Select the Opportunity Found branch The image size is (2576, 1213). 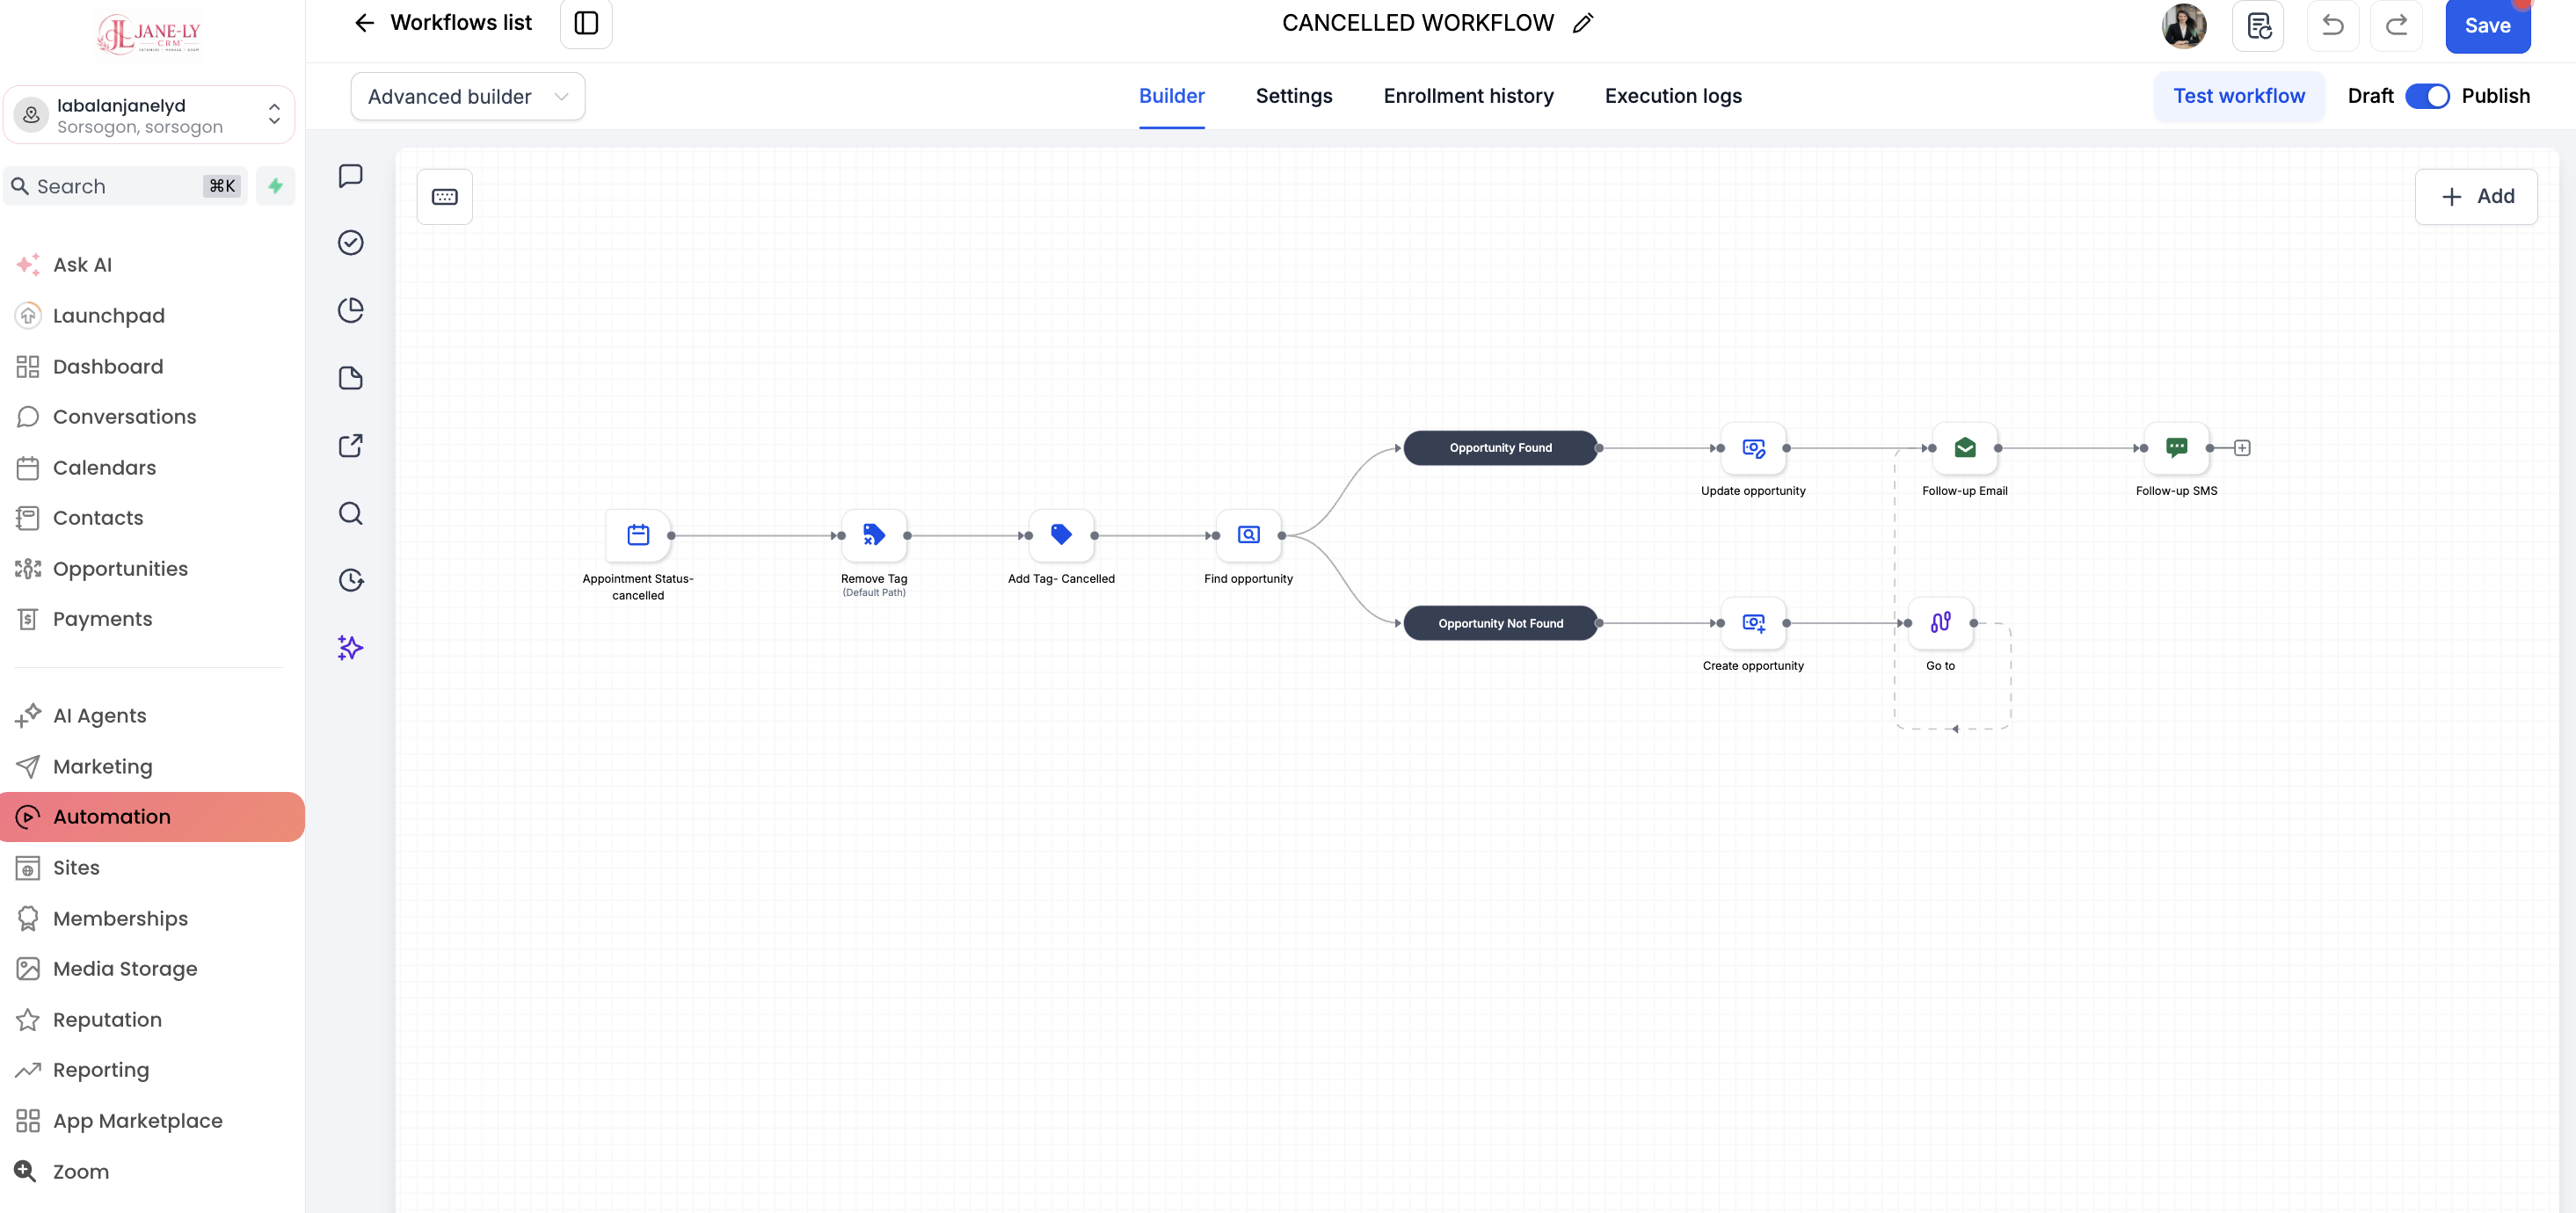click(x=1500, y=448)
